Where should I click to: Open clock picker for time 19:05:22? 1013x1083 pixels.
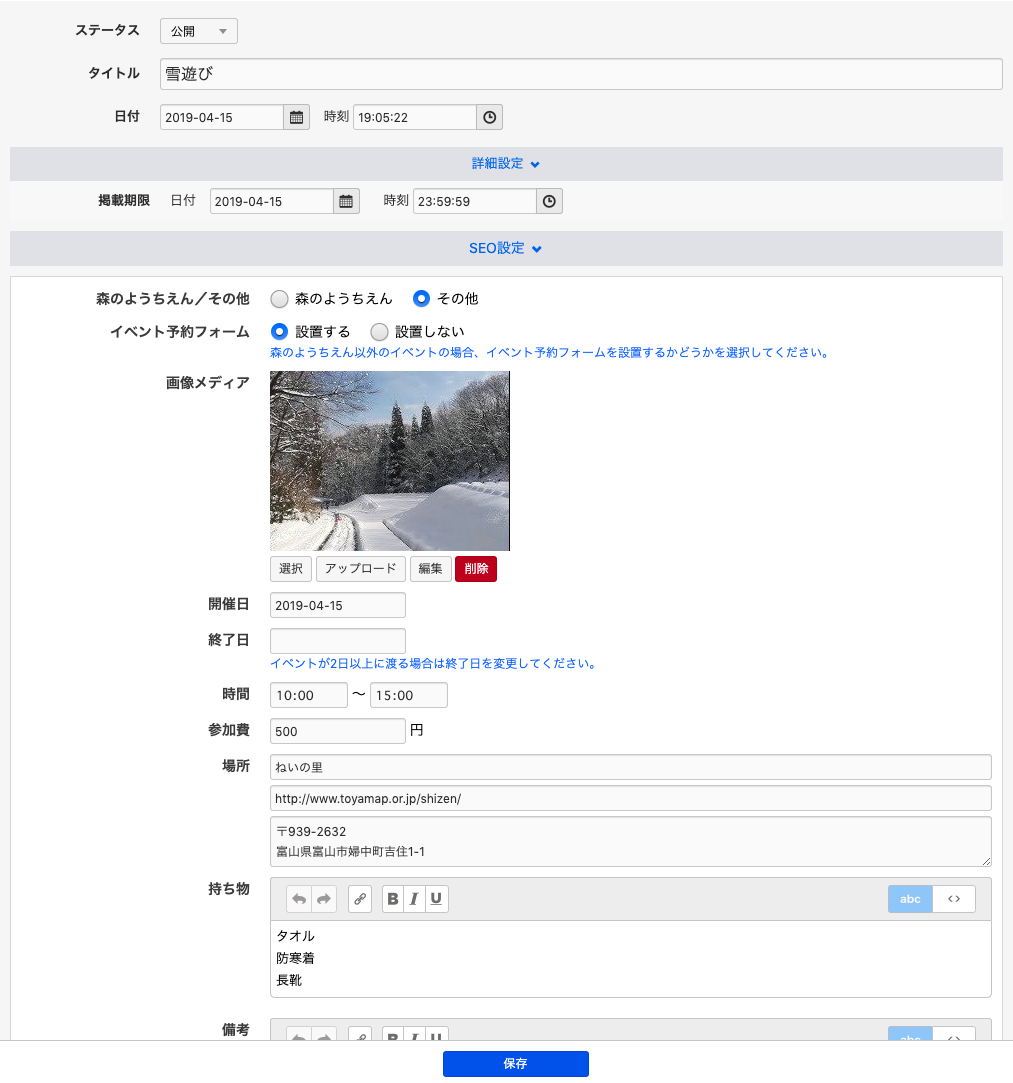(x=489, y=117)
